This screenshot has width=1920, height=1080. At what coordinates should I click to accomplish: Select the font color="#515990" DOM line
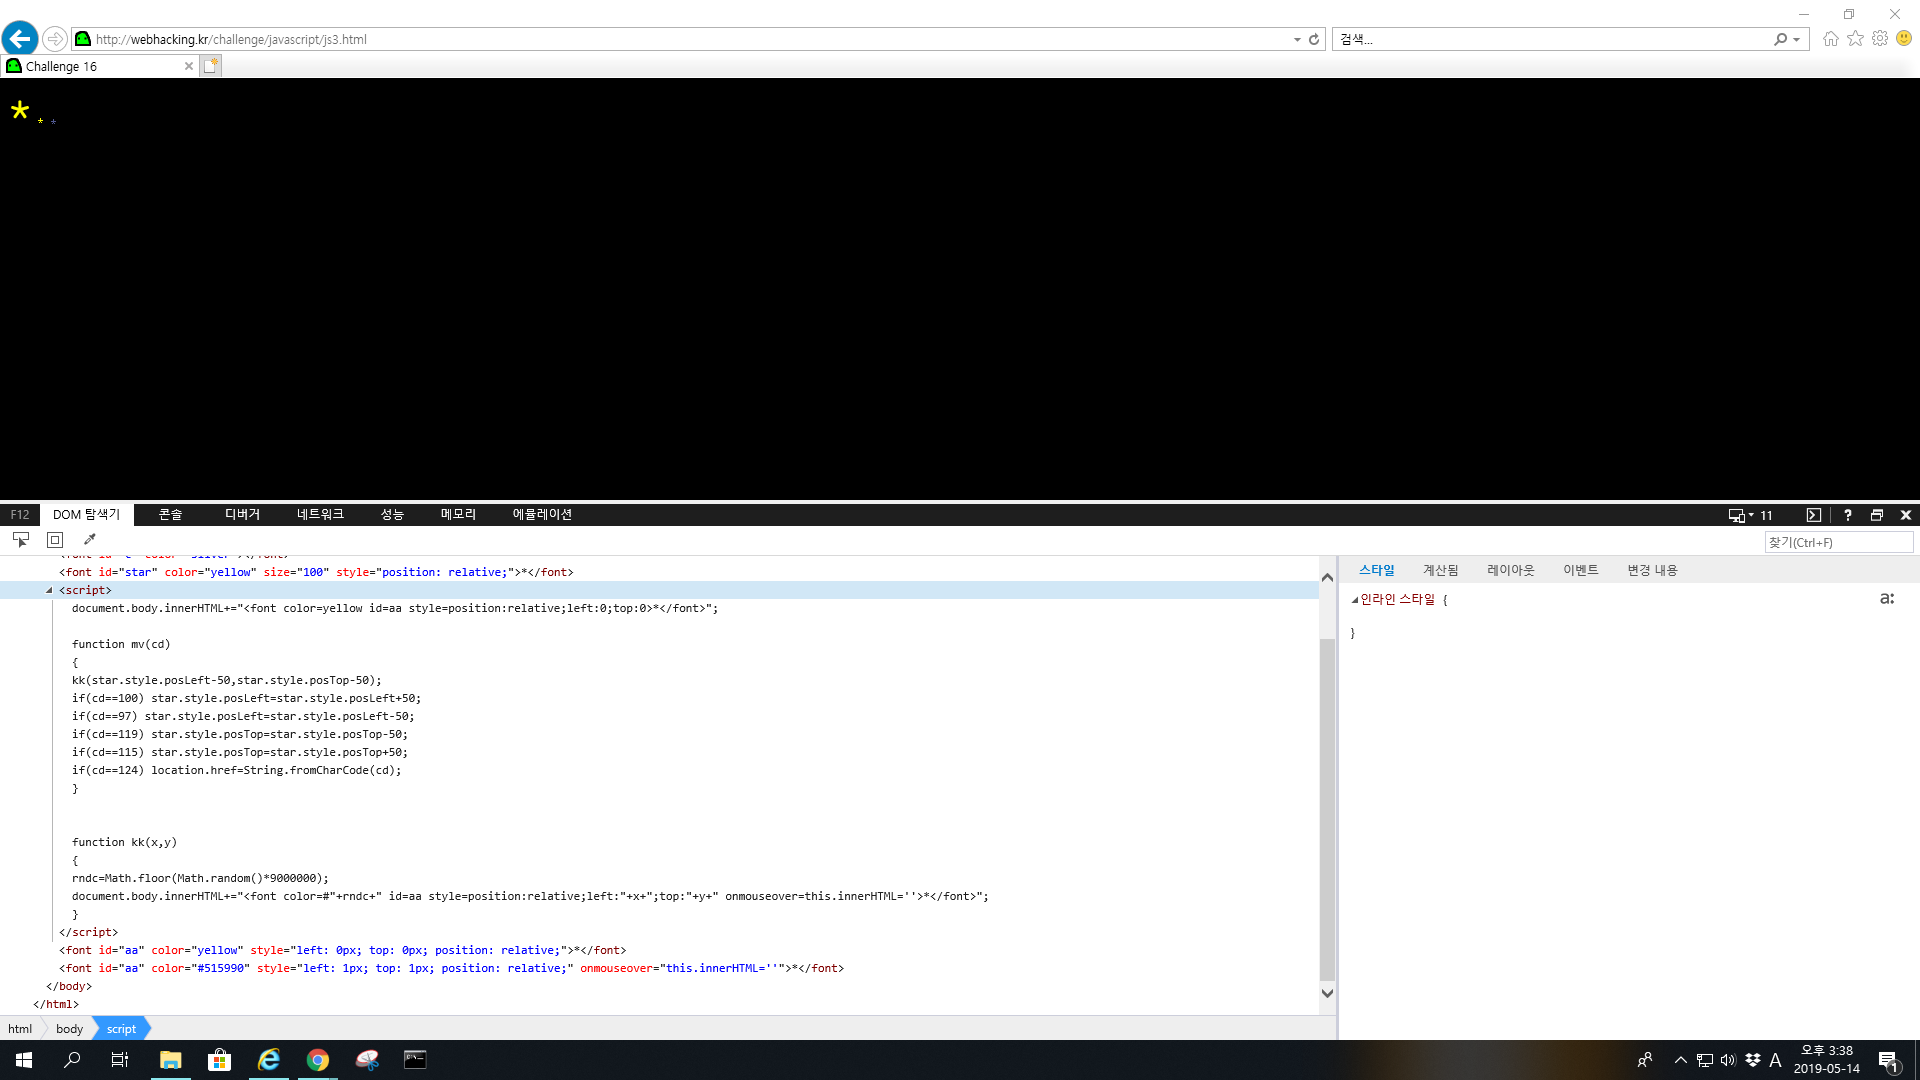click(451, 968)
